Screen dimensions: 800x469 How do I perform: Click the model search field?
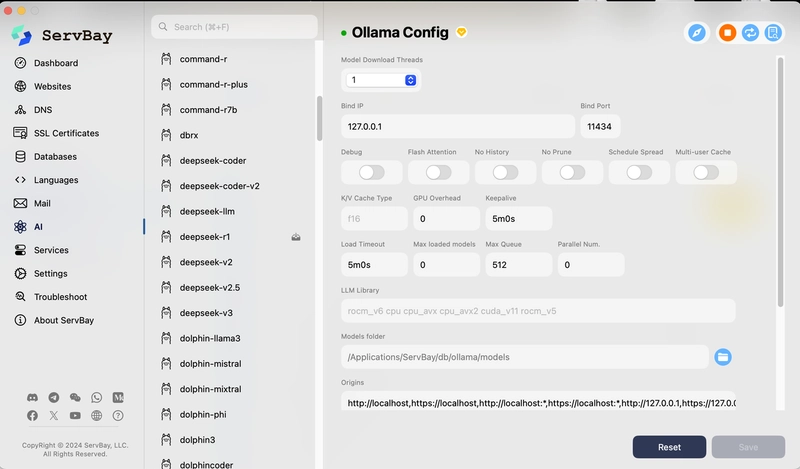tap(234, 27)
